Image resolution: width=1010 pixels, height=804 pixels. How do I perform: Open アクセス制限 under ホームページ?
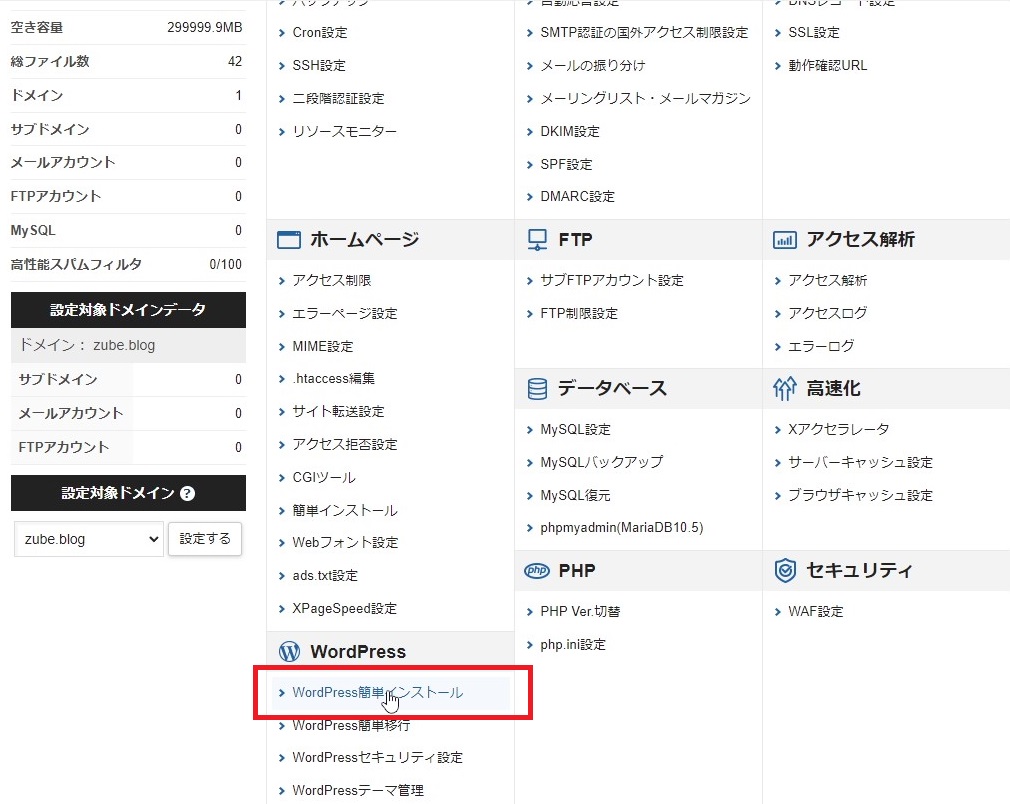coord(332,280)
